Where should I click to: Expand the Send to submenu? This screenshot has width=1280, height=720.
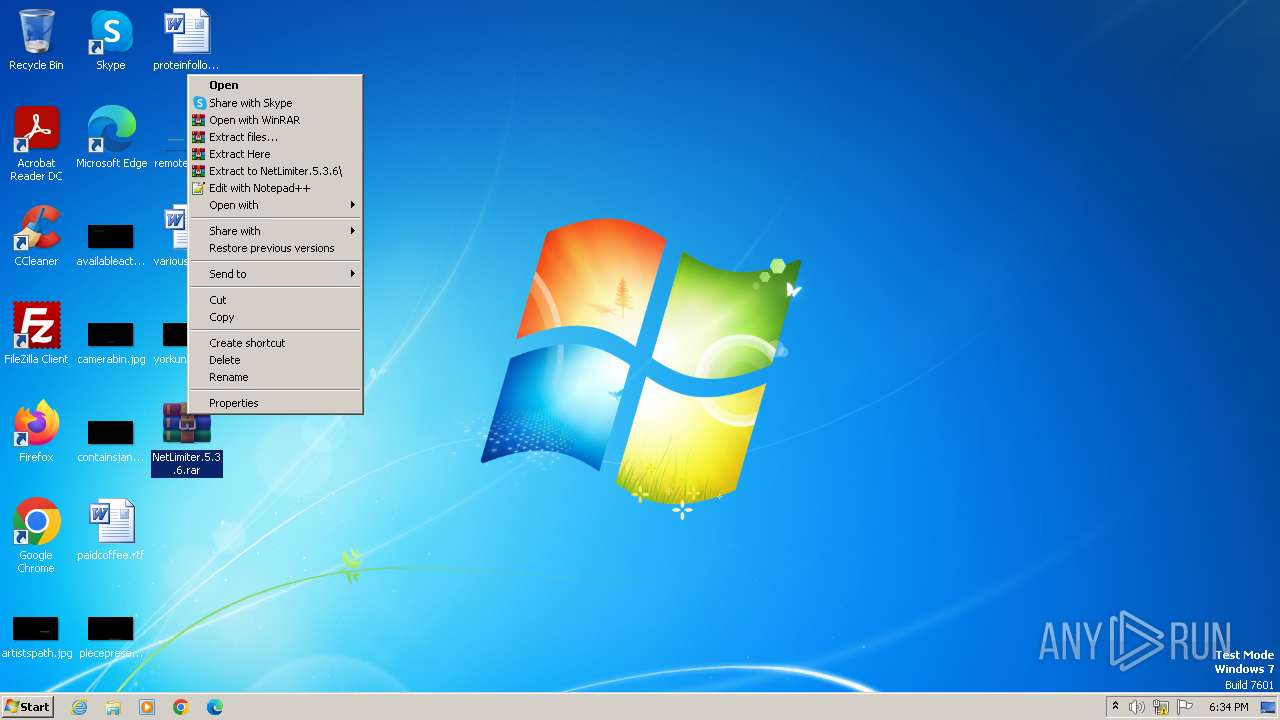click(x=275, y=274)
